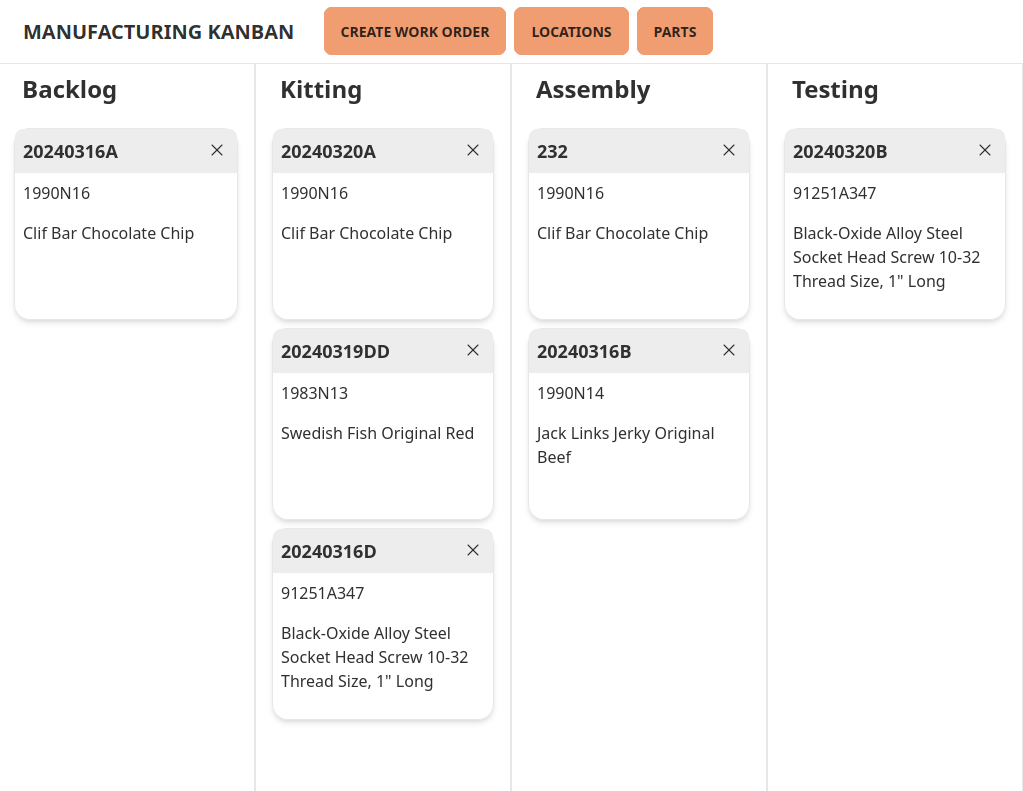Remove card 232 from Assembly

point(728,150)
